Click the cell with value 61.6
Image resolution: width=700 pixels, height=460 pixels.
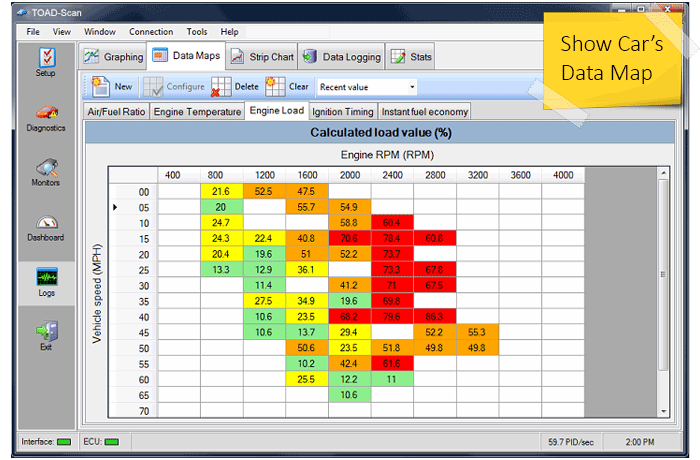point(392,364)
